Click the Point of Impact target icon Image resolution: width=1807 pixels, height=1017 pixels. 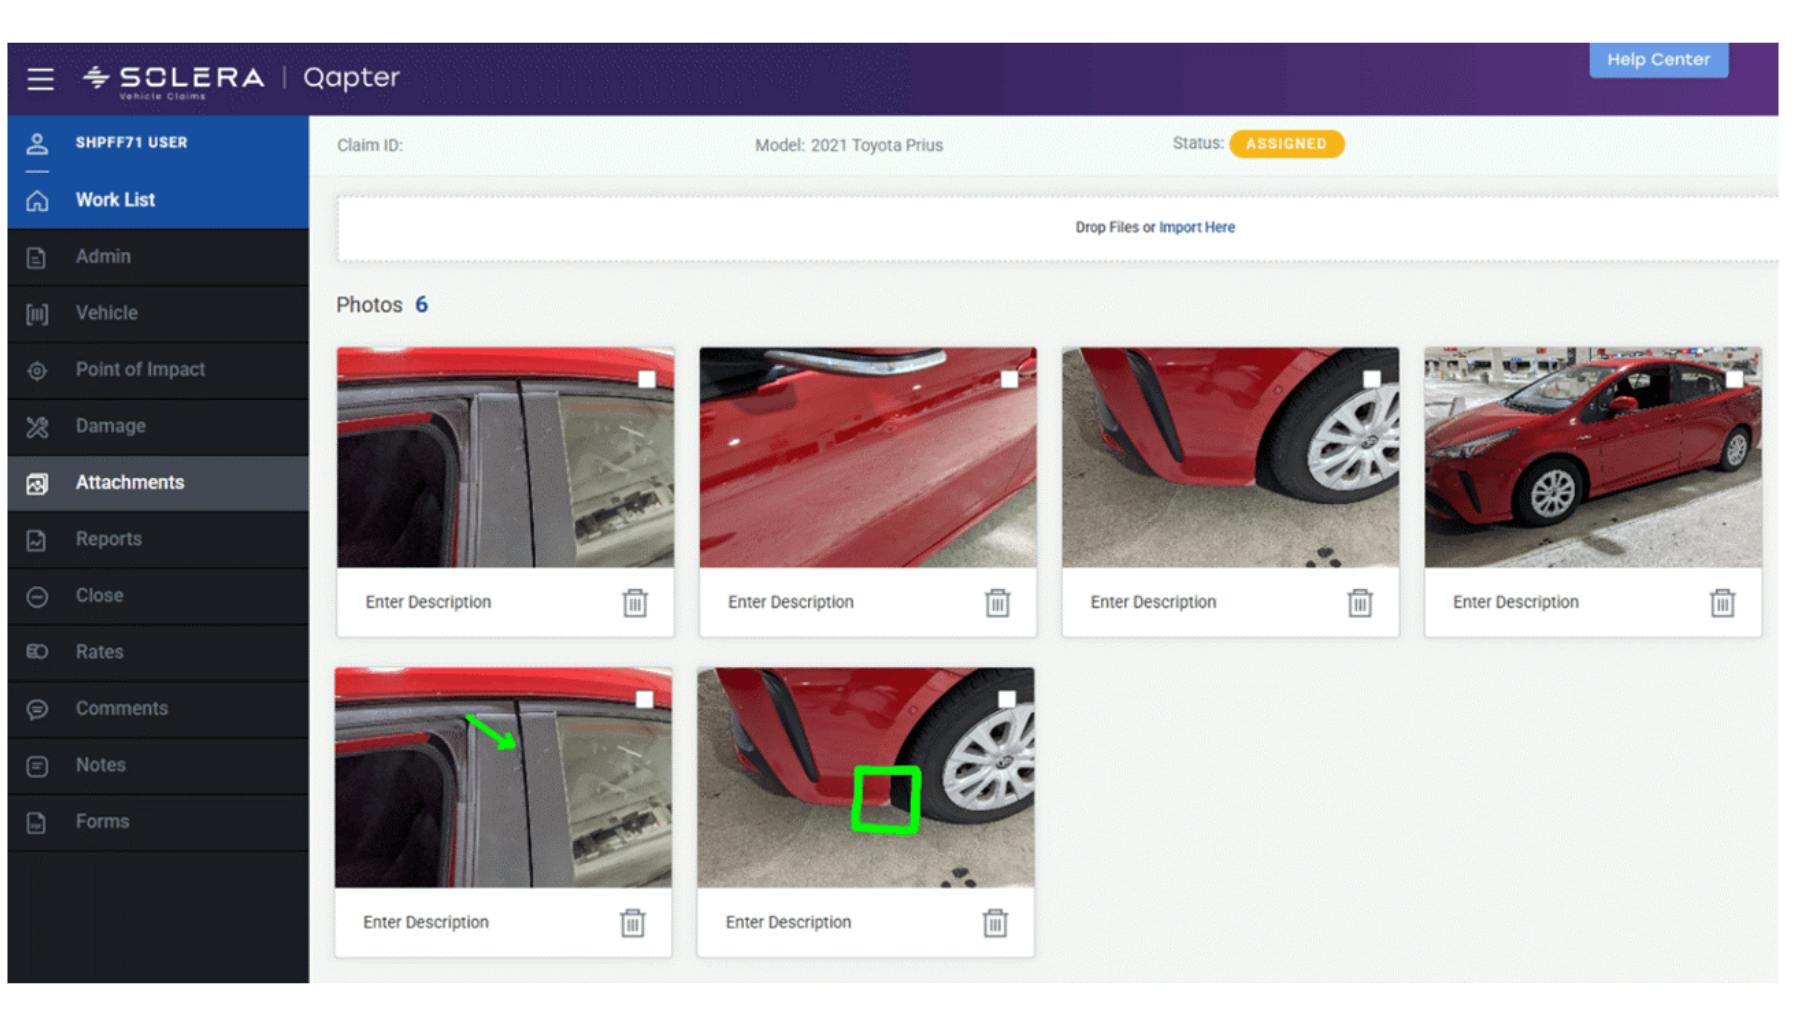pos(37,371)
